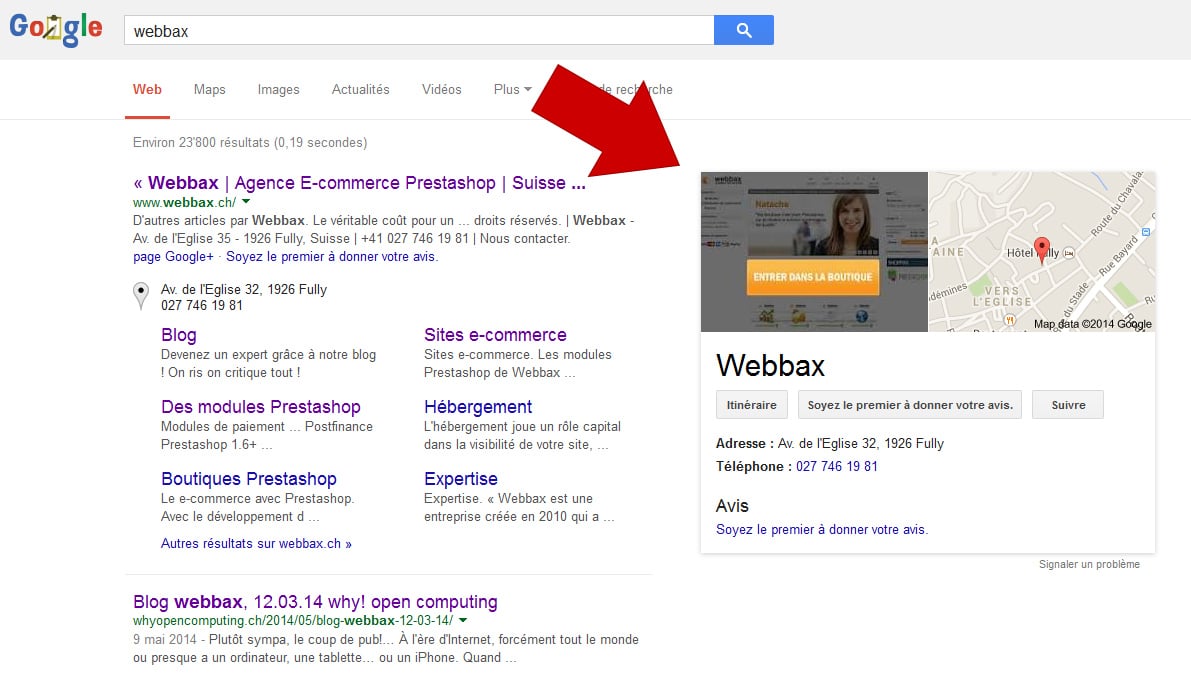Click the blue search magnifier button
1191x674 pixels.
click(744, 30)
